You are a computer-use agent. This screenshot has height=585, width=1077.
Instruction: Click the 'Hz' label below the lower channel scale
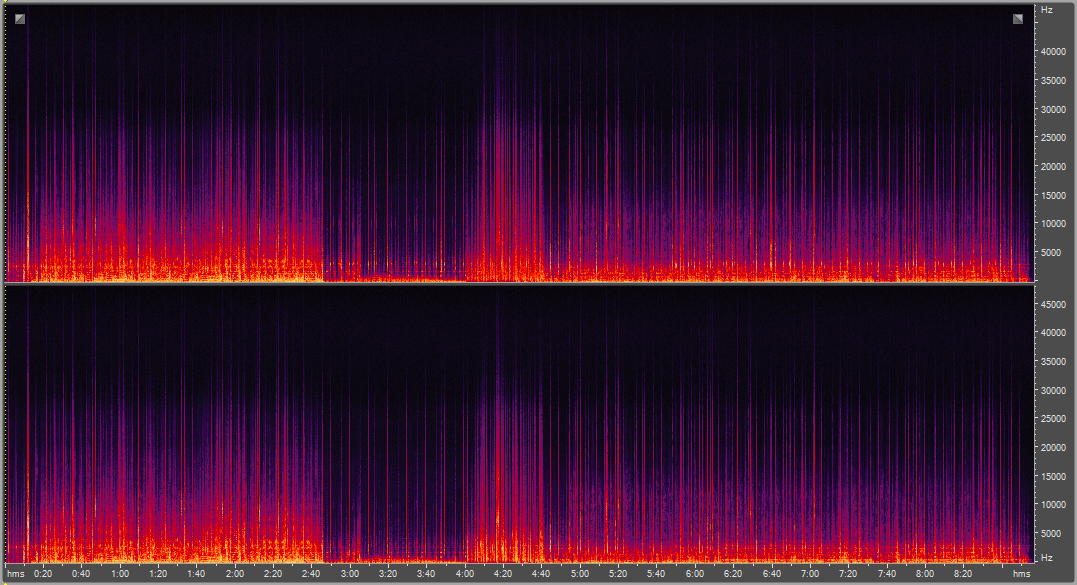(1047, 558)
